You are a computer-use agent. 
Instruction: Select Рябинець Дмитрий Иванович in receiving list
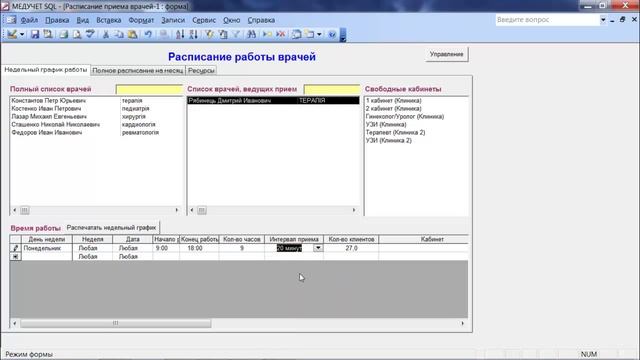pos(273,100)
